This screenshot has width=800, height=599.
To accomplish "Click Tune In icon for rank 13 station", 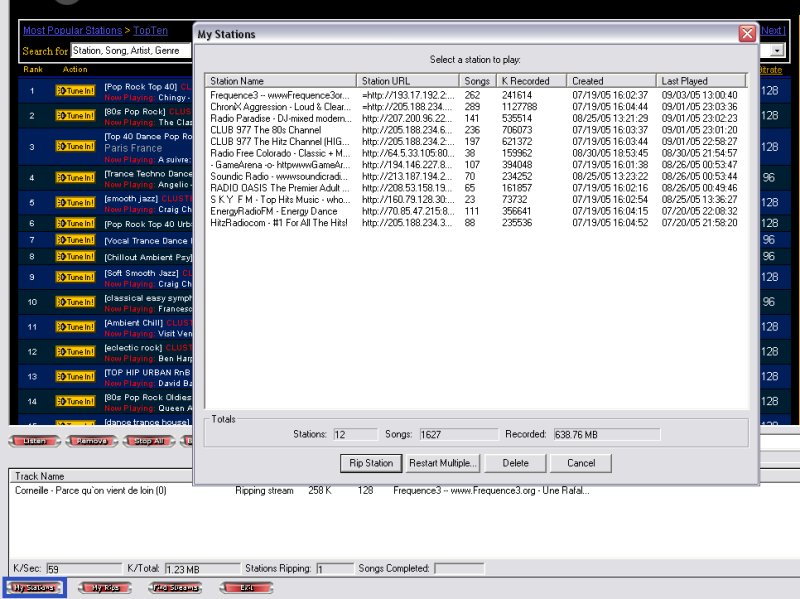I will 76,377.
